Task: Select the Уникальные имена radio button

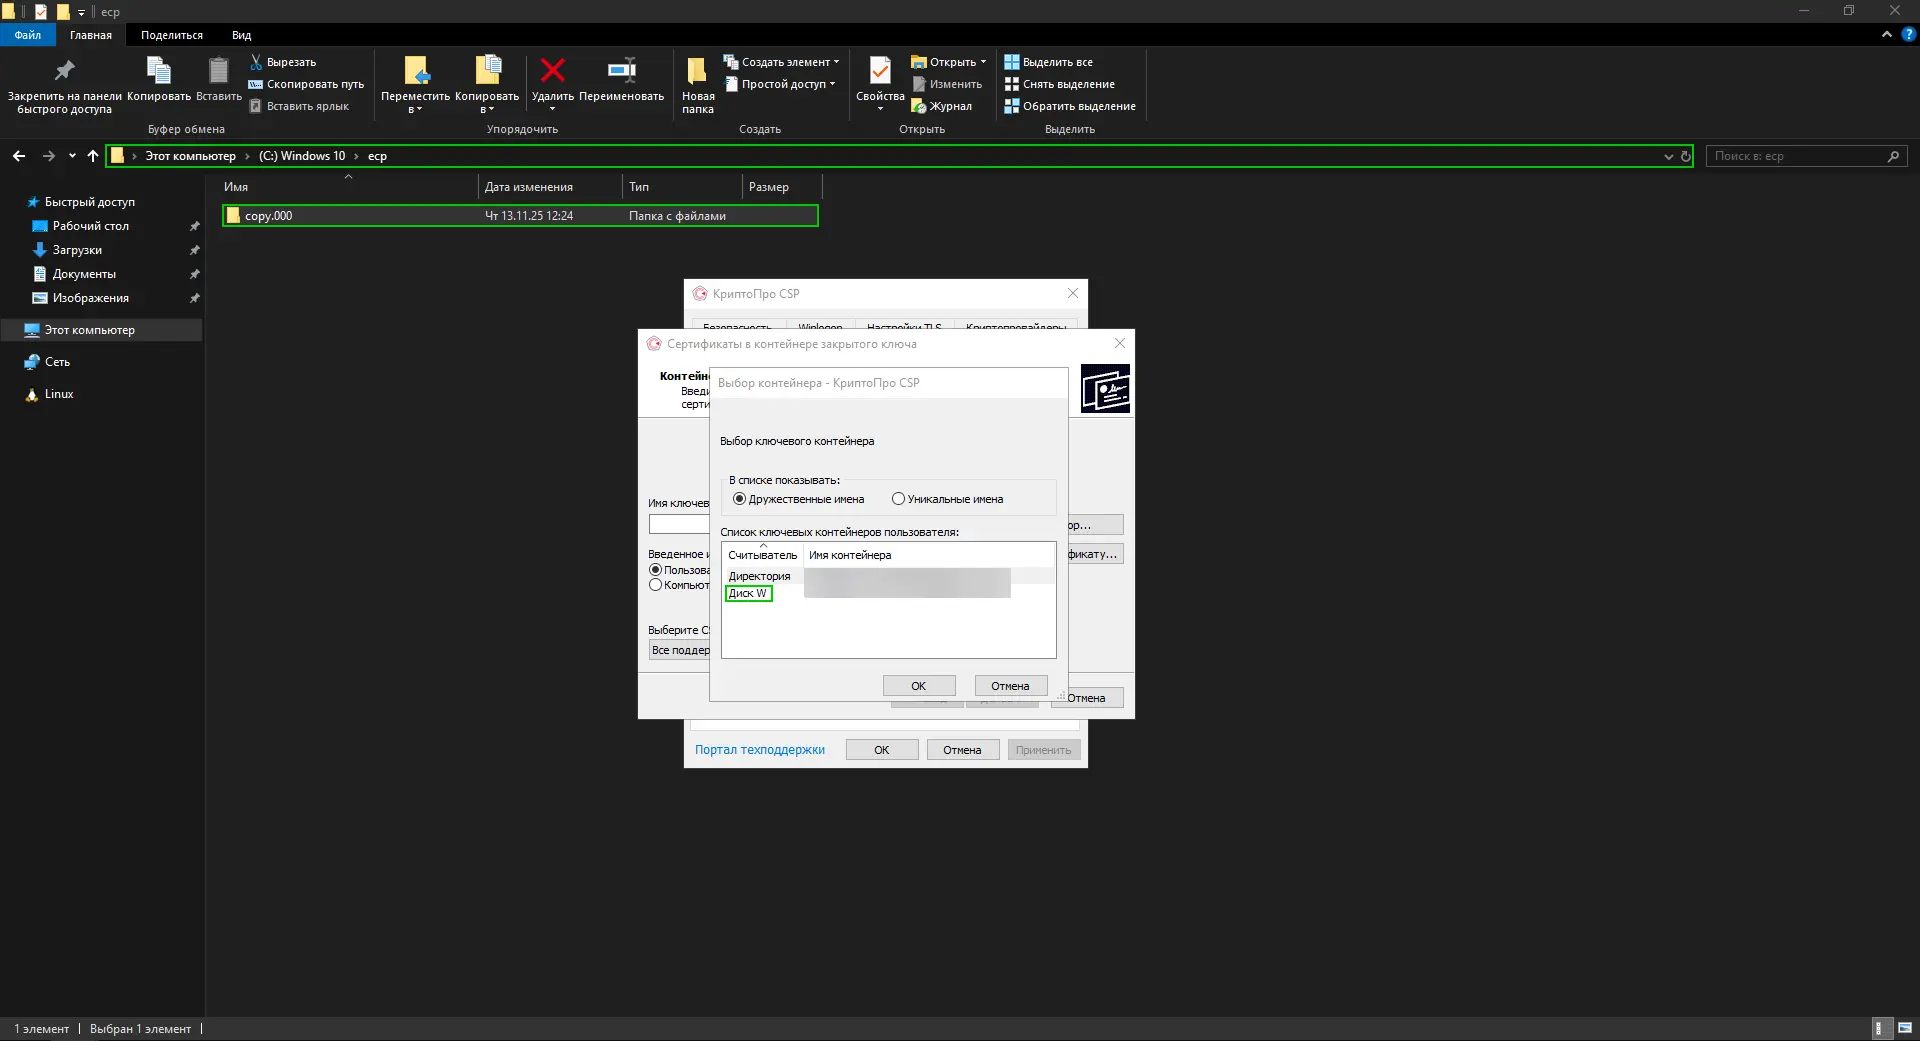Action: coord(898,499)
